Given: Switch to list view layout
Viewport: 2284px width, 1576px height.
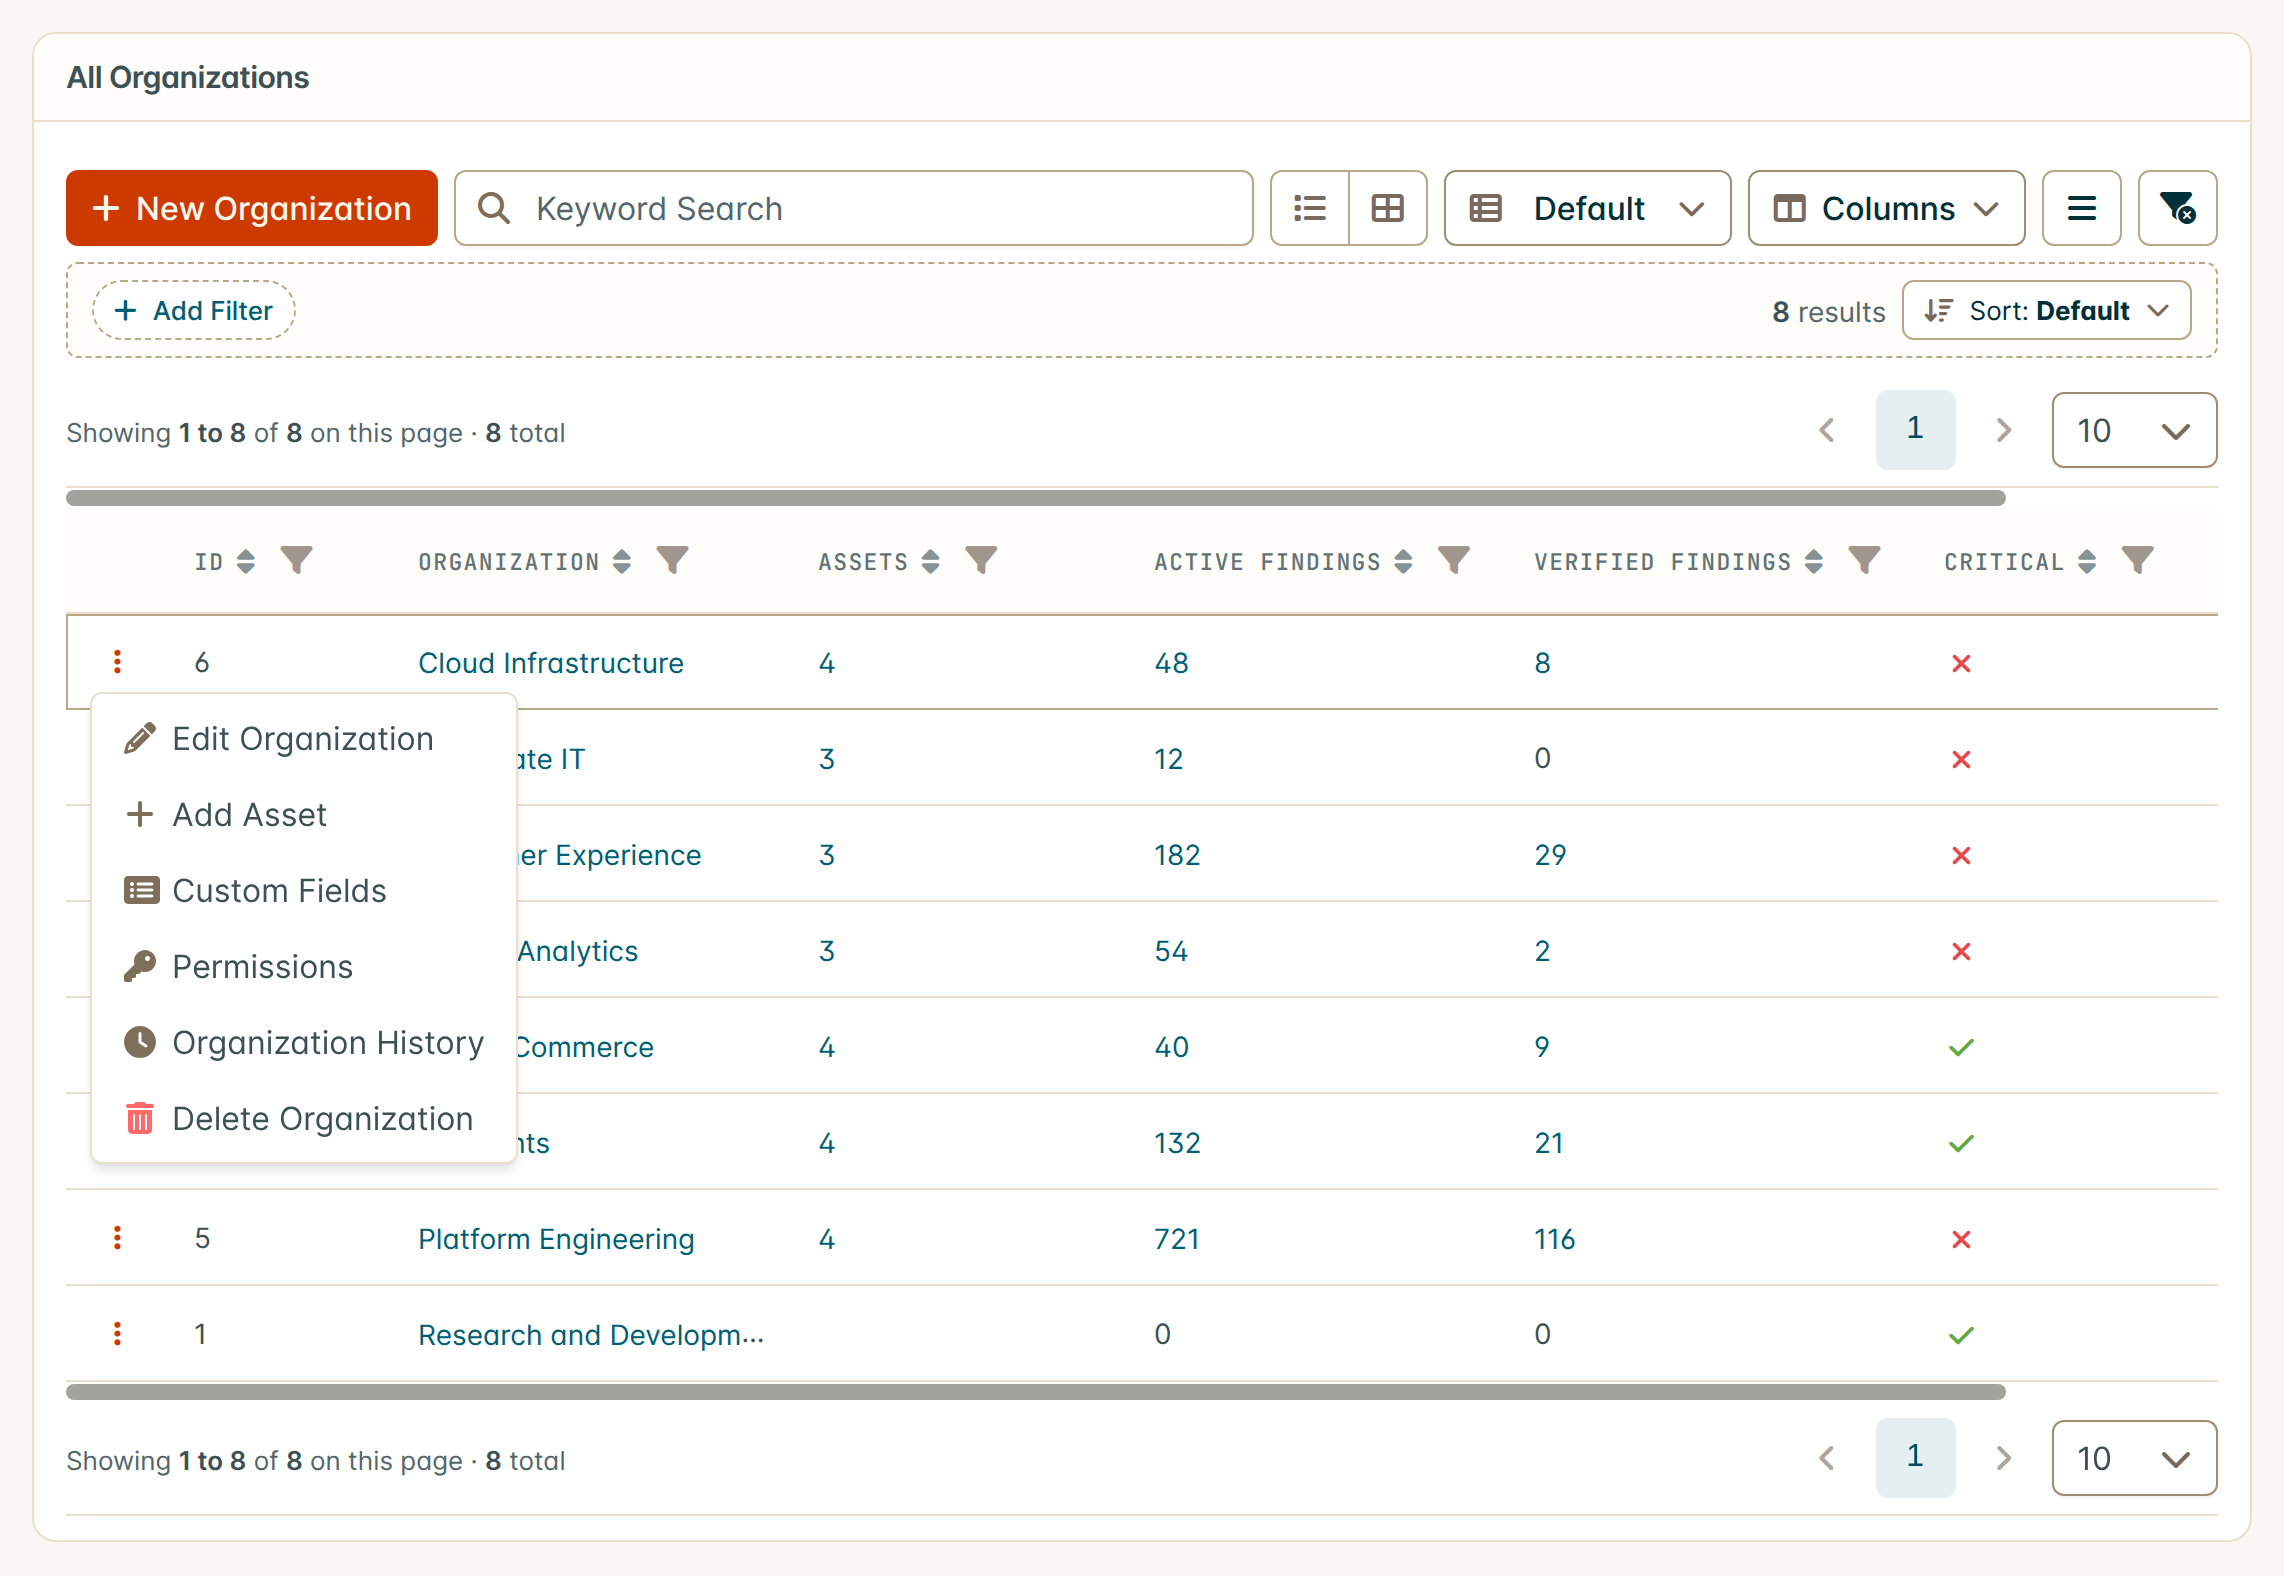Looking at the screenshot, I should 1310,208.
